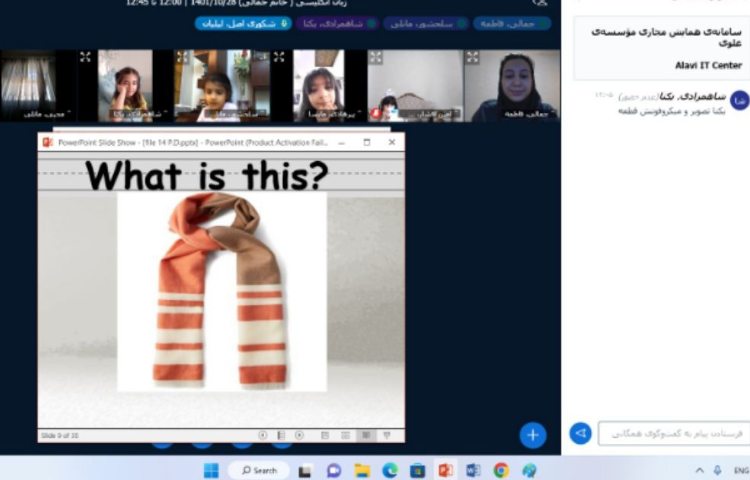This screenshot has width=750, height=480.
Task: Expand the teacher's video tile to fullscreen
Action: click(x=473, y=57)
